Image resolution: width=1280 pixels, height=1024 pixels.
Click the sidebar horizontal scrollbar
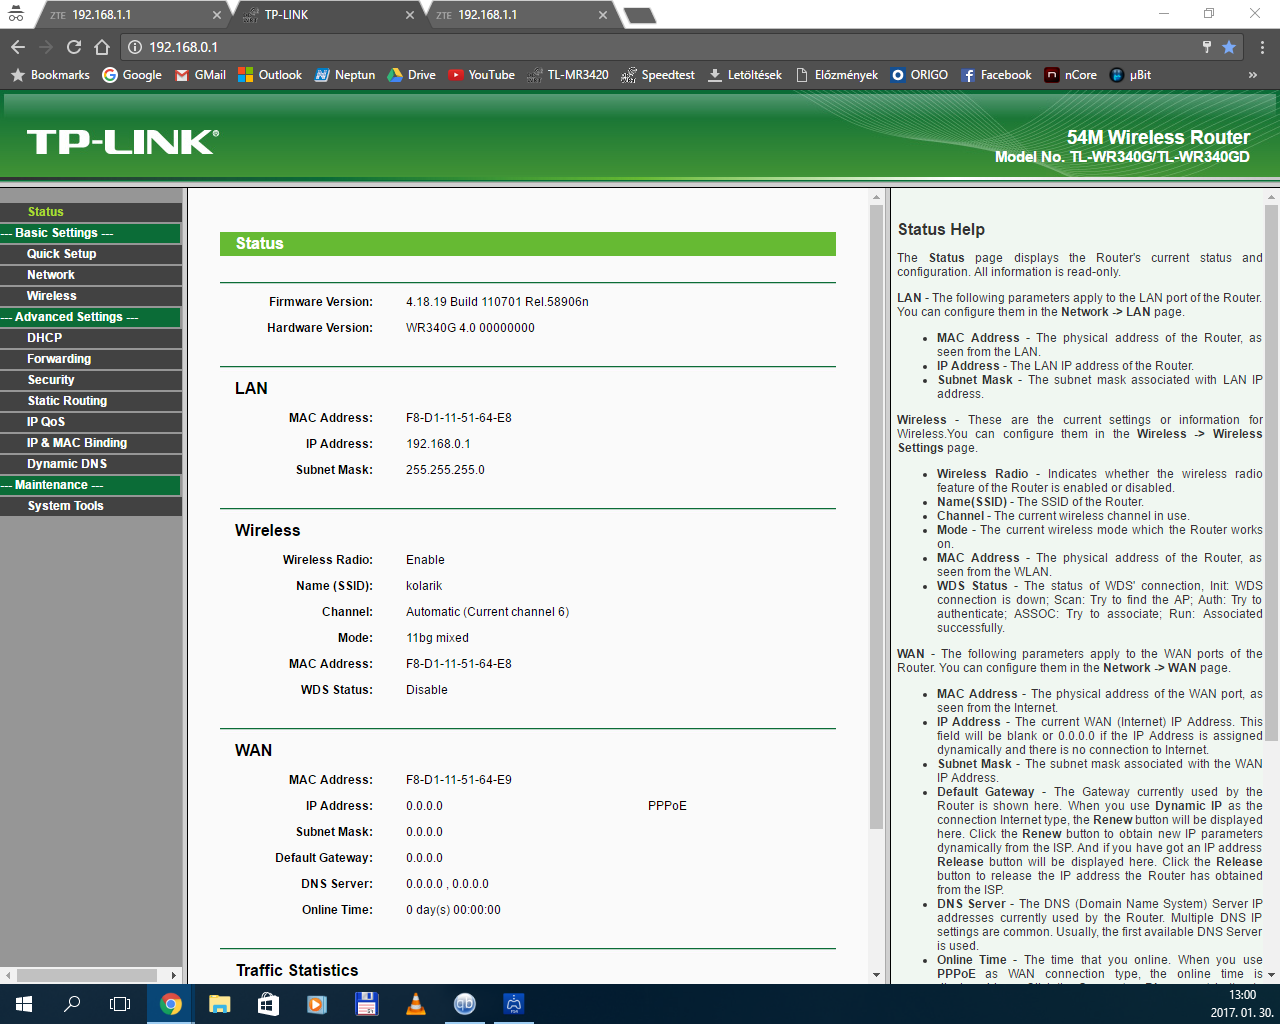click(x=87, y=975)
